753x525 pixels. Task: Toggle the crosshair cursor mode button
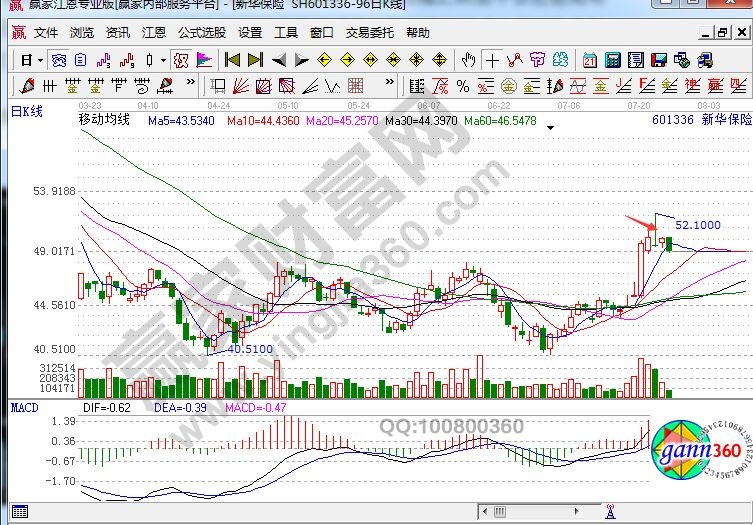click(492, 61)
